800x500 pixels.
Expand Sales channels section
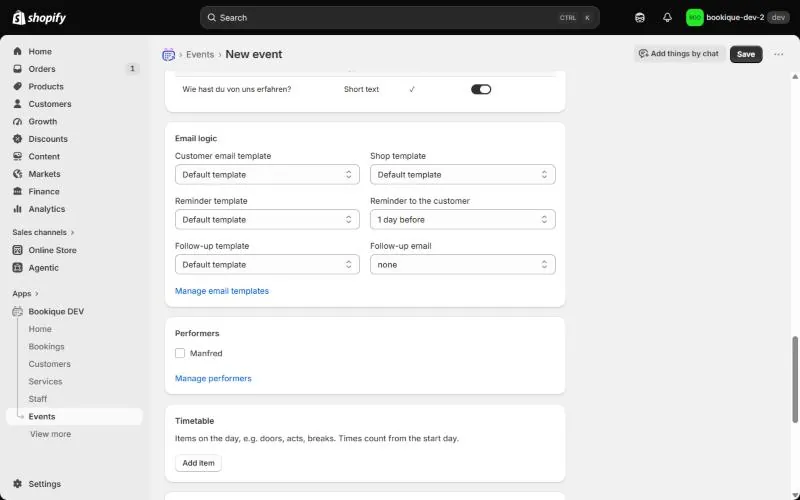click(x=43, y=232)
